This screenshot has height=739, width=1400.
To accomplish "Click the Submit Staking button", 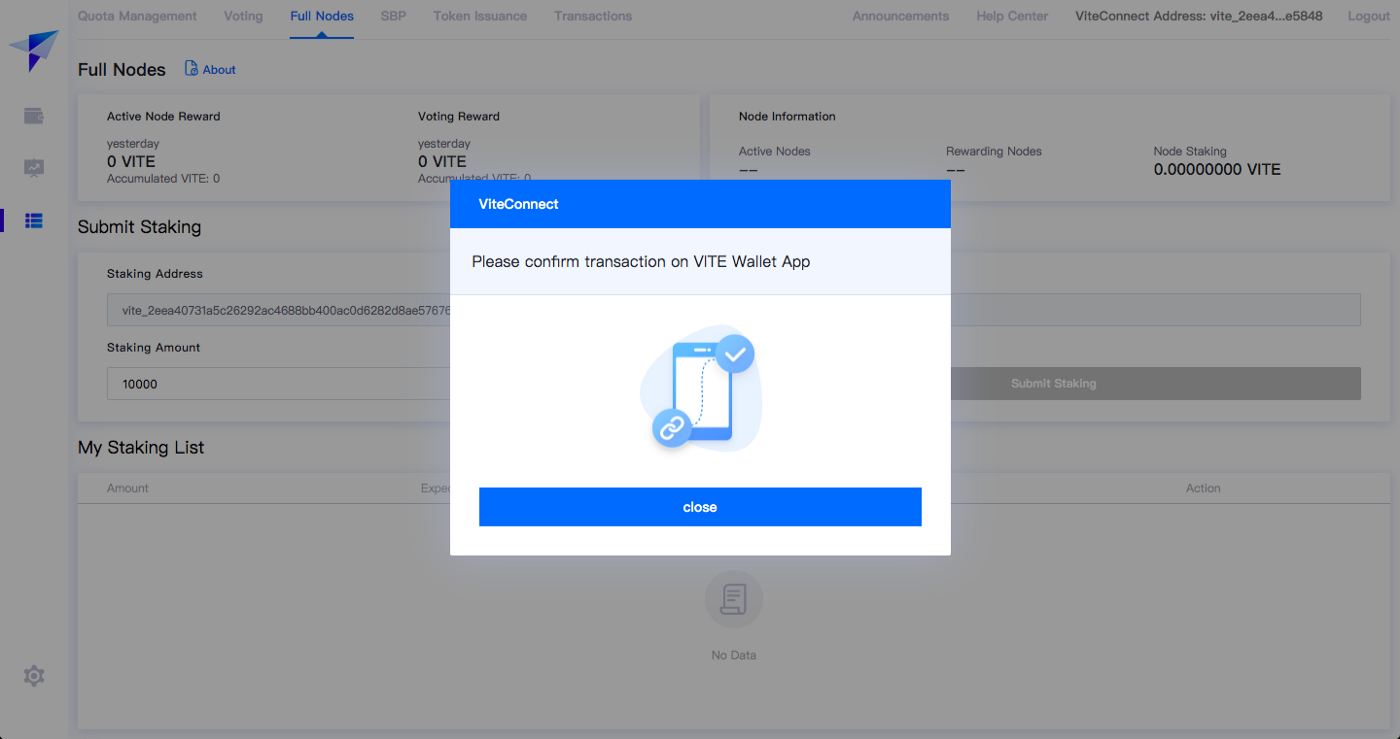I will pos(1053,383).
